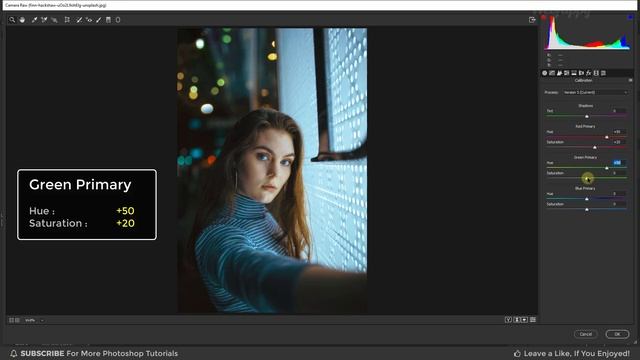Click the Shadows Tint value field
Screen dimensions: 640x360
click(618, 111)
